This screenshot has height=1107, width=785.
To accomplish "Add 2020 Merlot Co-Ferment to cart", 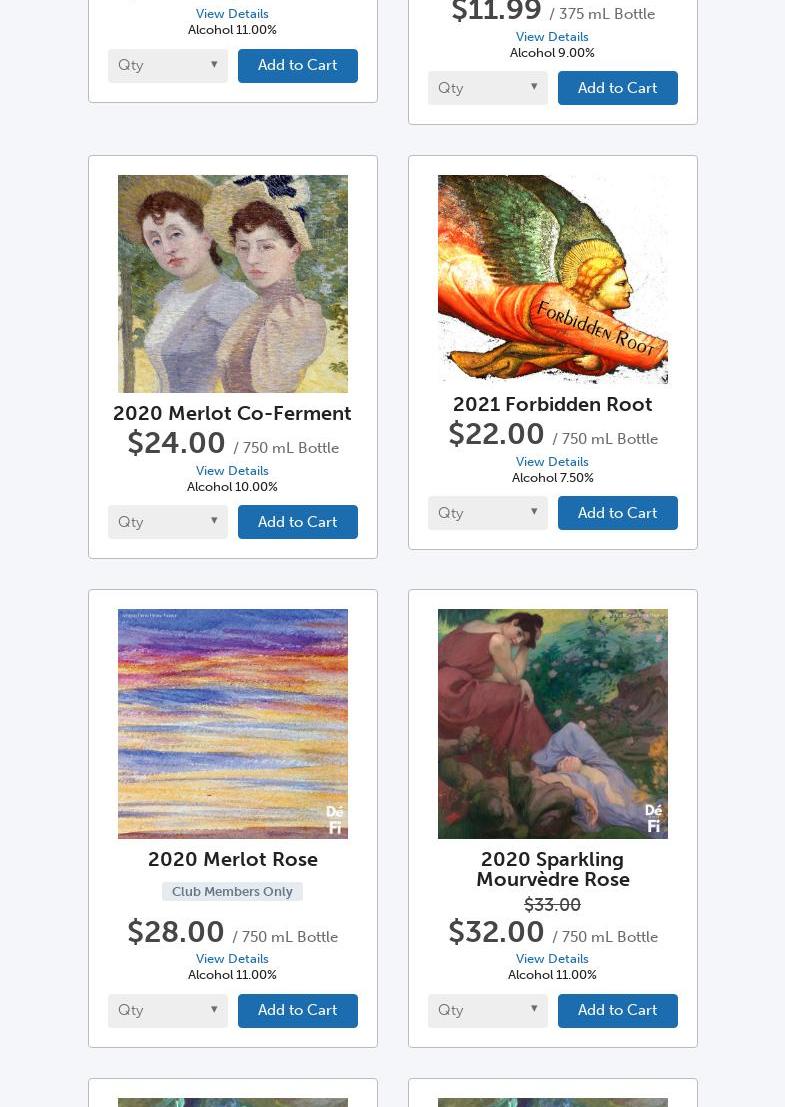I will [297, 522].
